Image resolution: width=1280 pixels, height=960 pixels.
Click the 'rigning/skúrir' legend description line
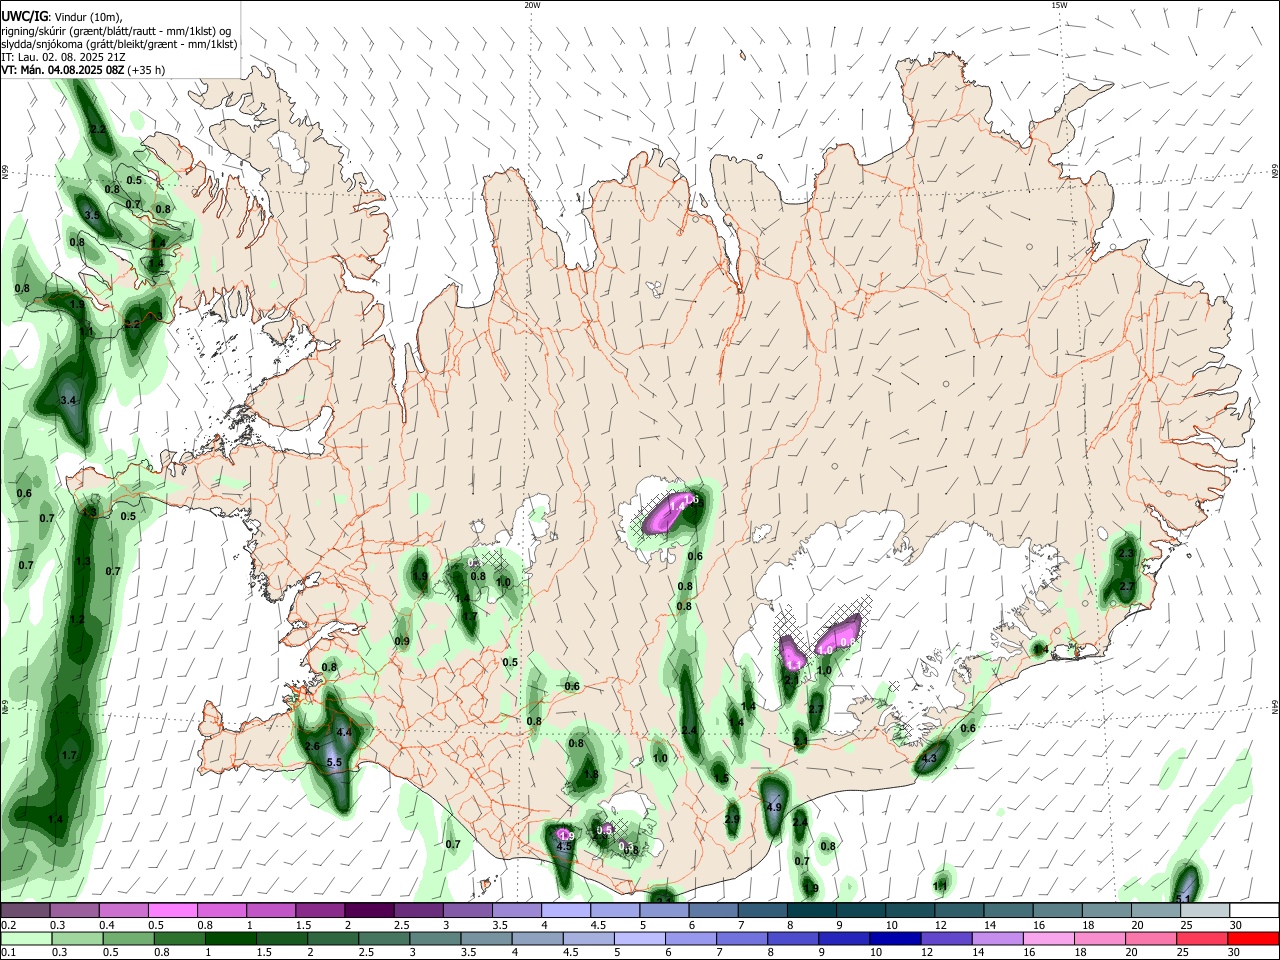click(116, 31)
